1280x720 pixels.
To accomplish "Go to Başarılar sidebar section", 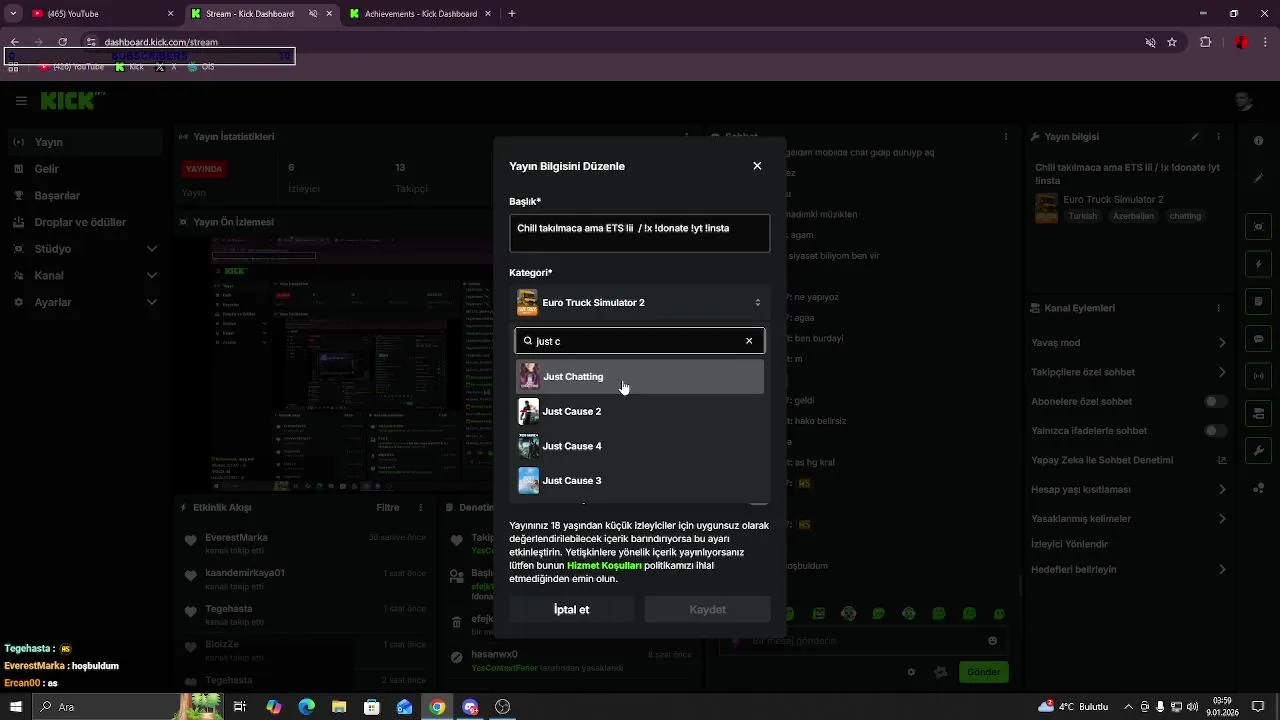I will pyautogui.click(x=84, y=196).
